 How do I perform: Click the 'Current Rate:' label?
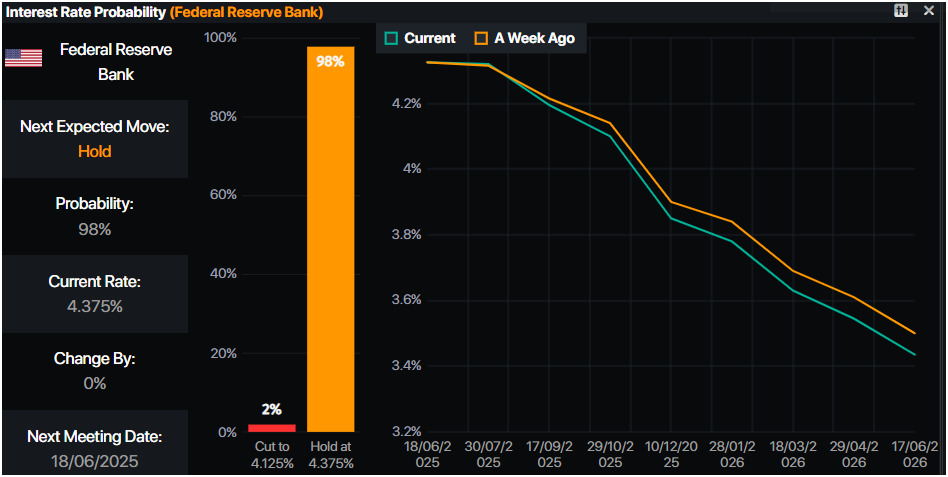[95, 281]
